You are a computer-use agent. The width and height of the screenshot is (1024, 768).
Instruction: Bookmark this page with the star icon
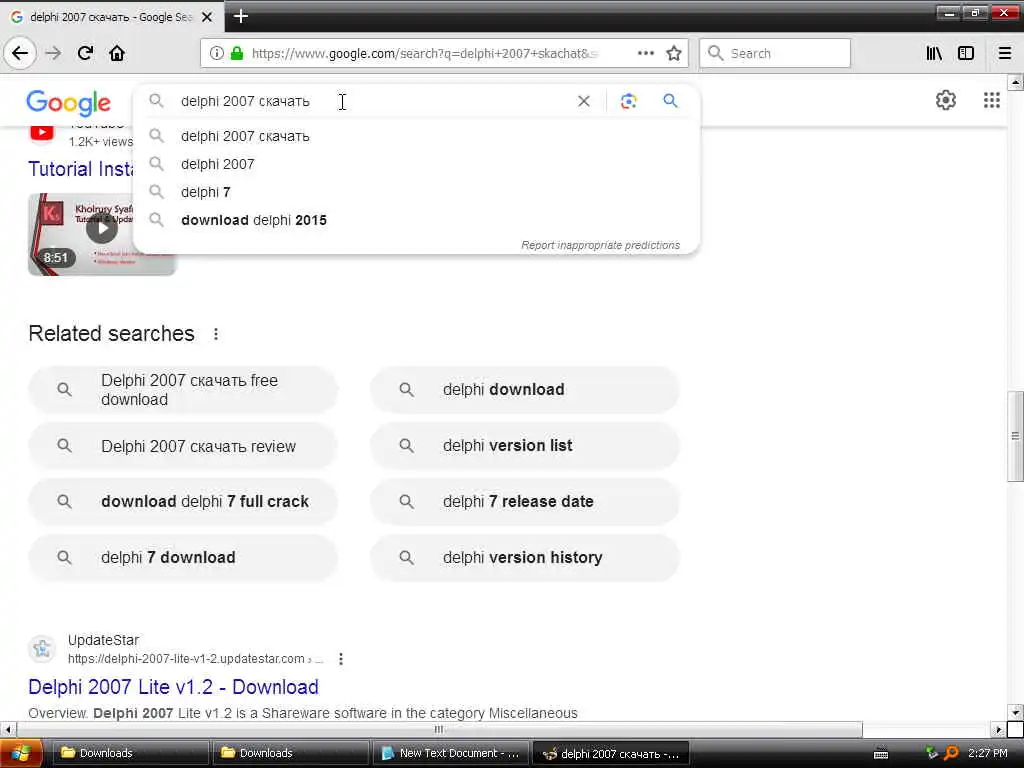point(674,53)
